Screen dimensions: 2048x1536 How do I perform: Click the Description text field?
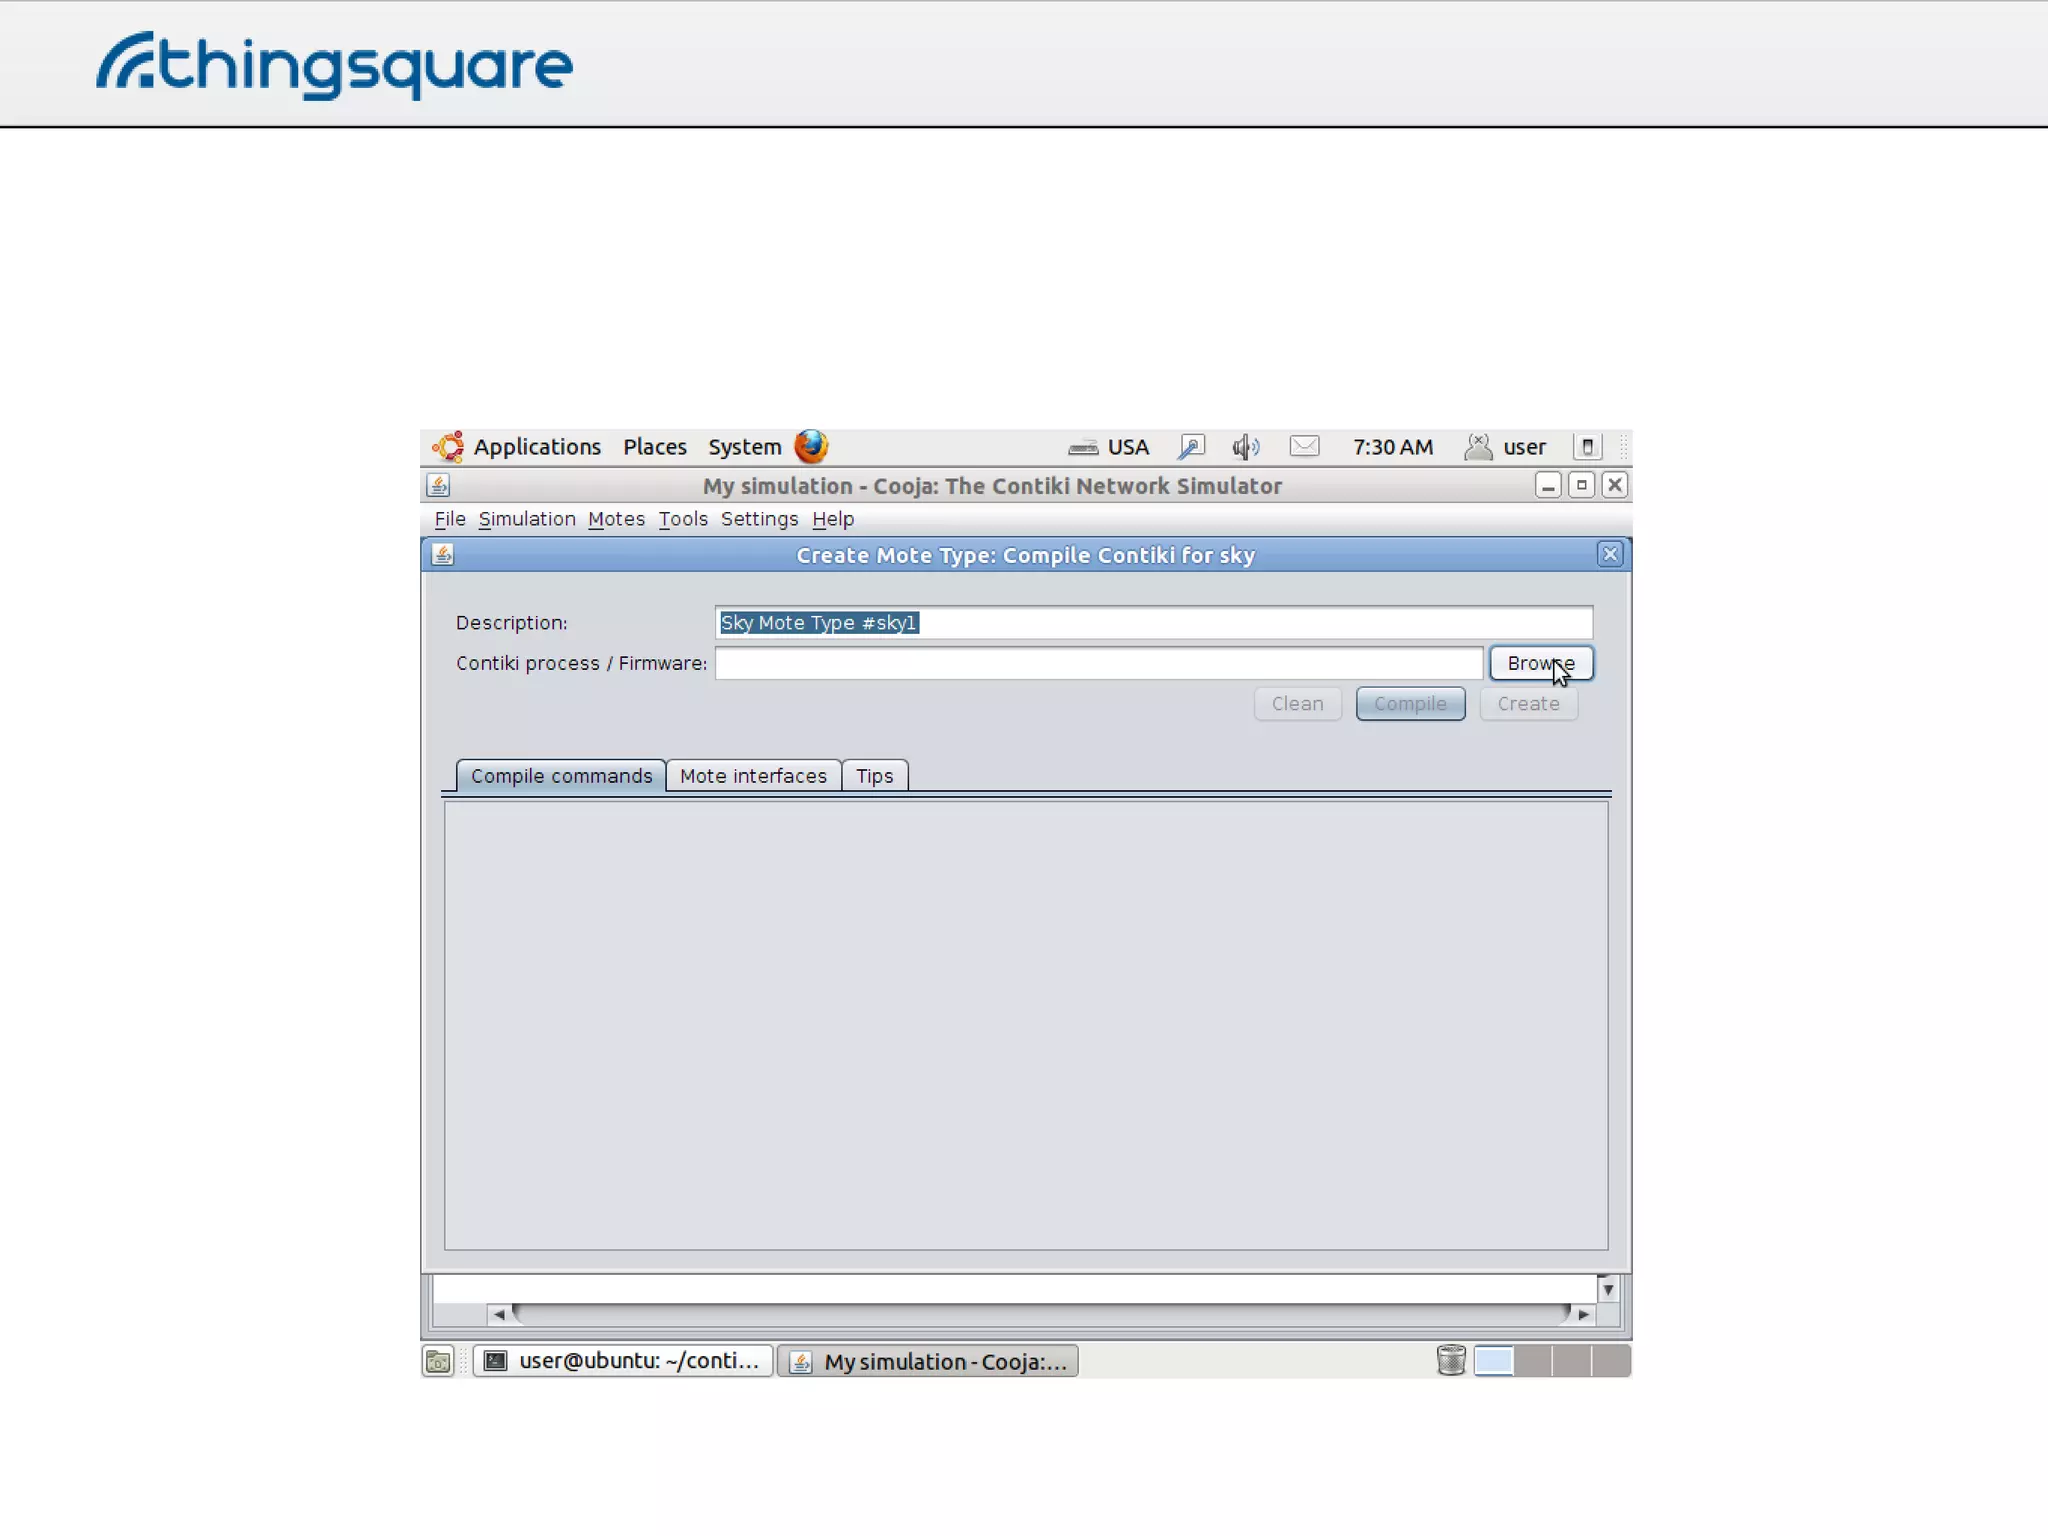[1153, 622]
